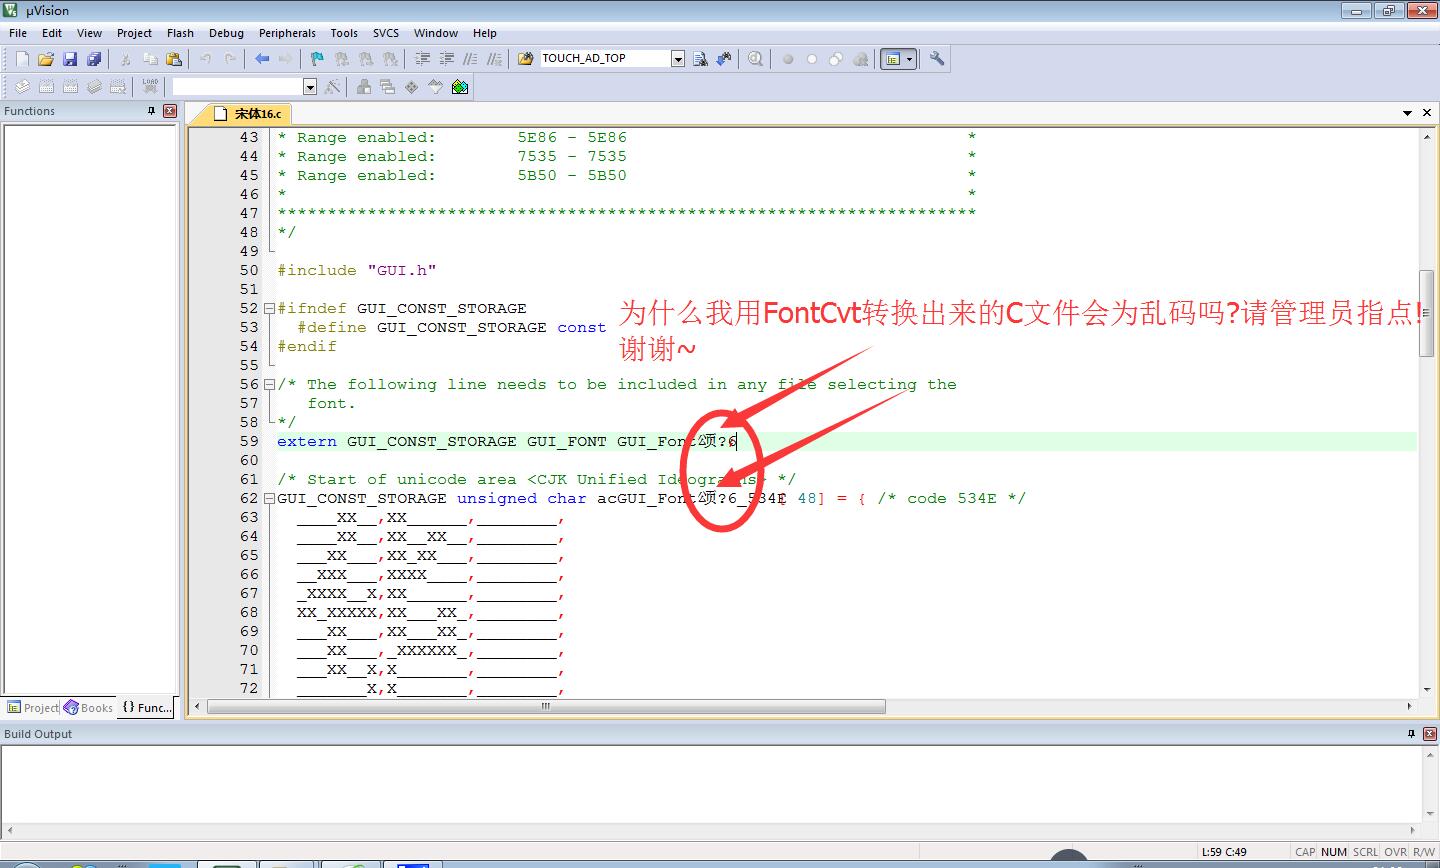Click the #include "GUI.h" line
The image size is (1440, 868).
(x=357, y=270)
